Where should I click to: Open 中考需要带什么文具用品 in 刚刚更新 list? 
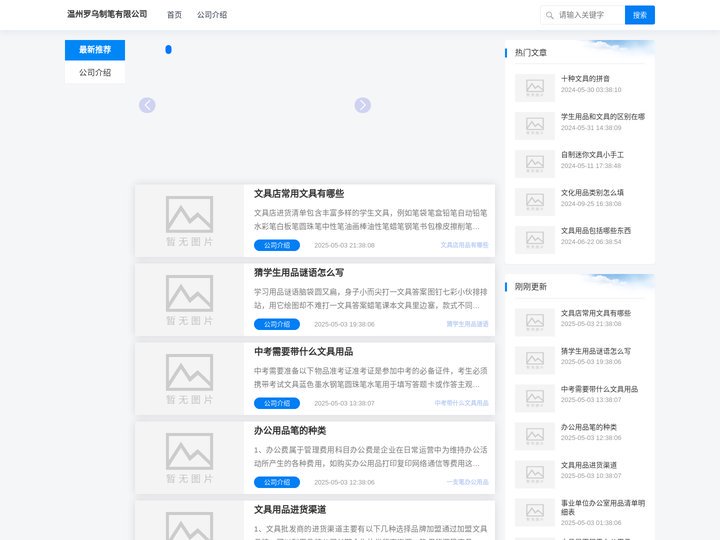pos(599,389)
